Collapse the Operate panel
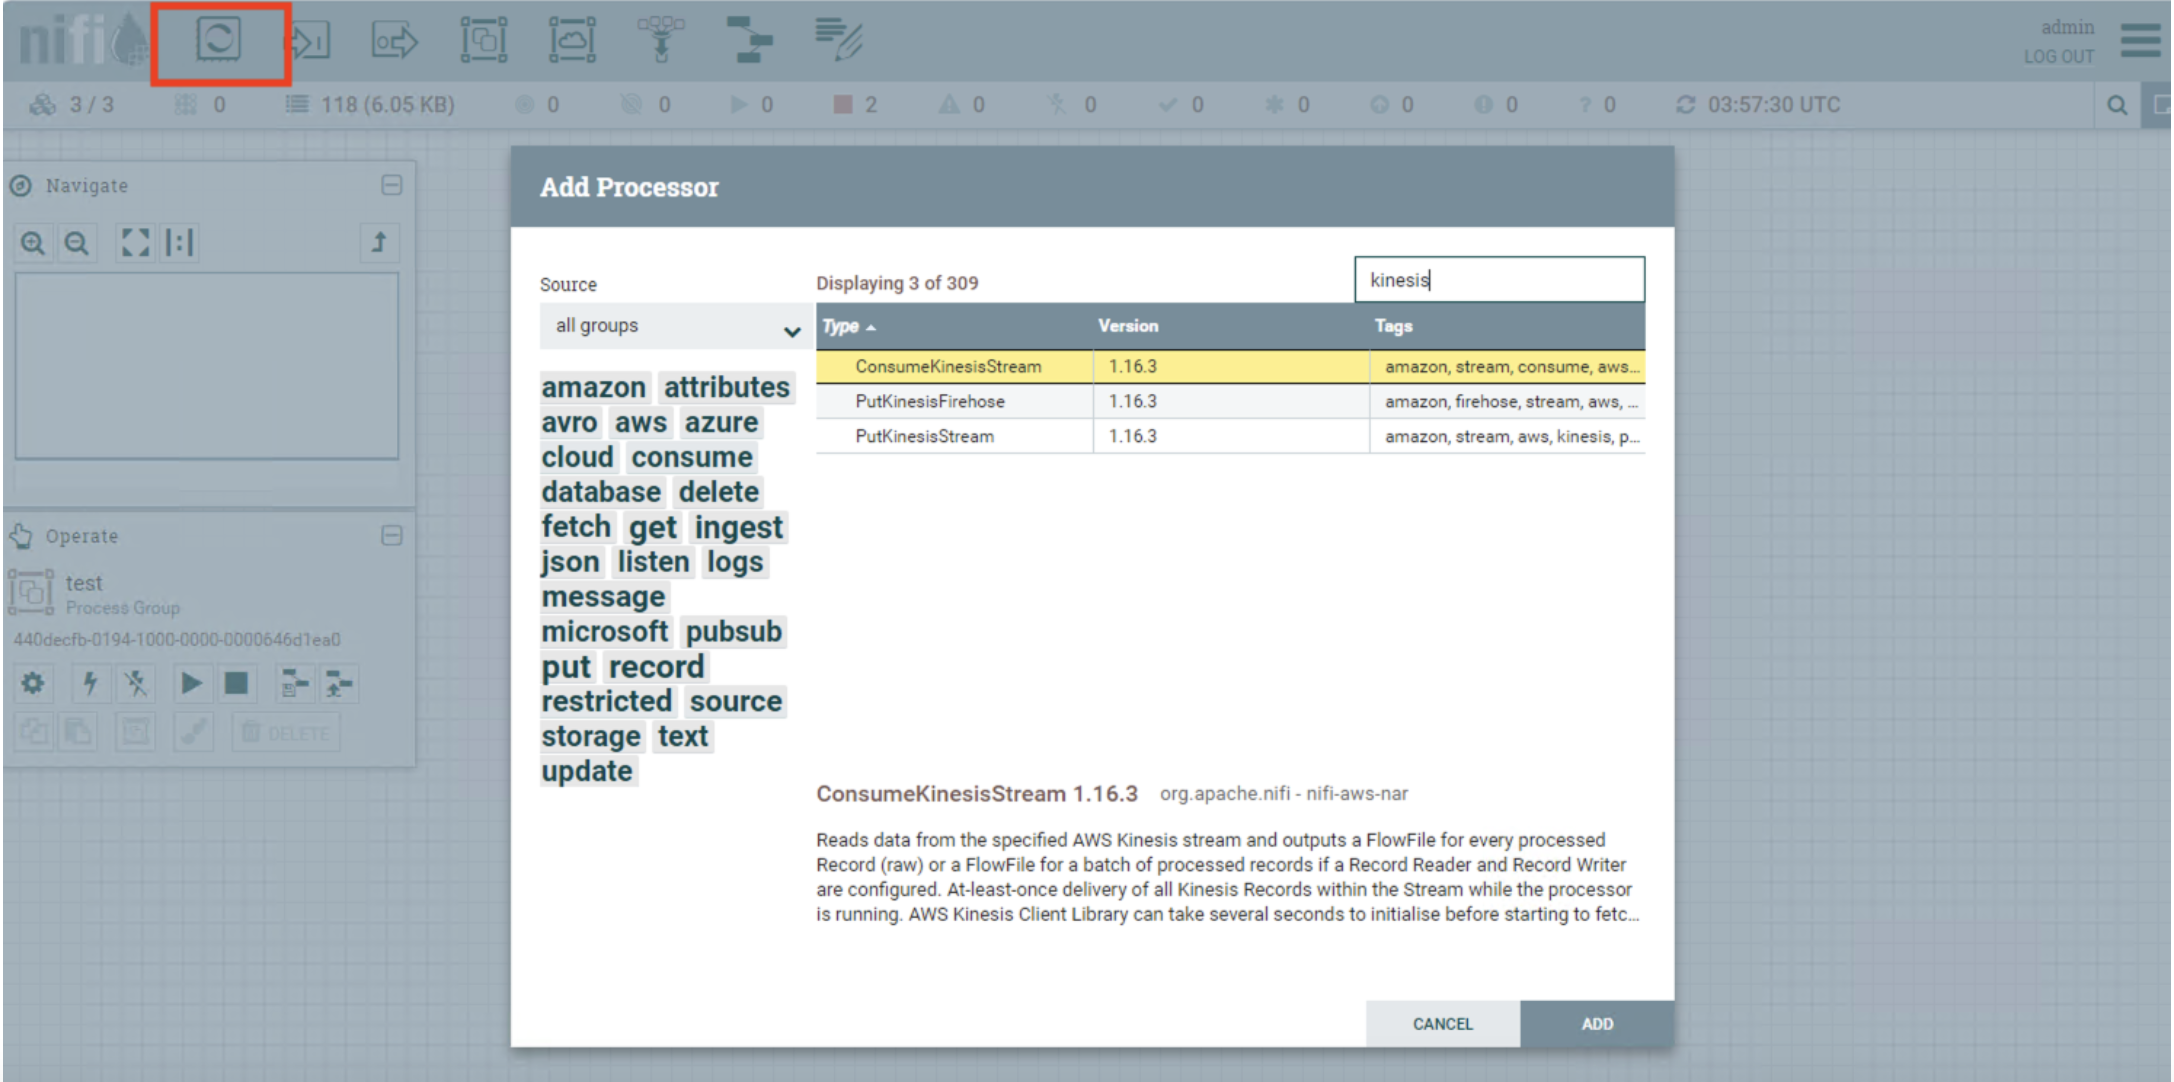The image size is (2174, 1082). tap(392, 536)
